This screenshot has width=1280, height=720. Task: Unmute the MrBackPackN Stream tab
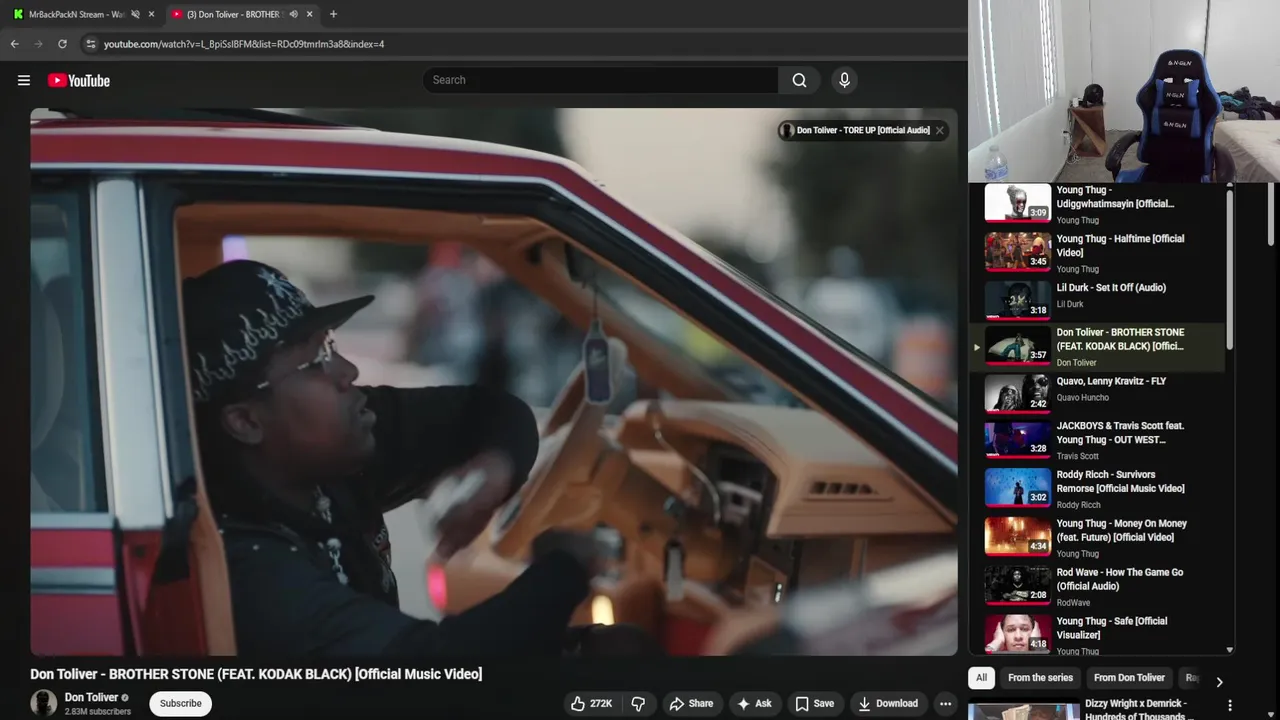[135, 14]
